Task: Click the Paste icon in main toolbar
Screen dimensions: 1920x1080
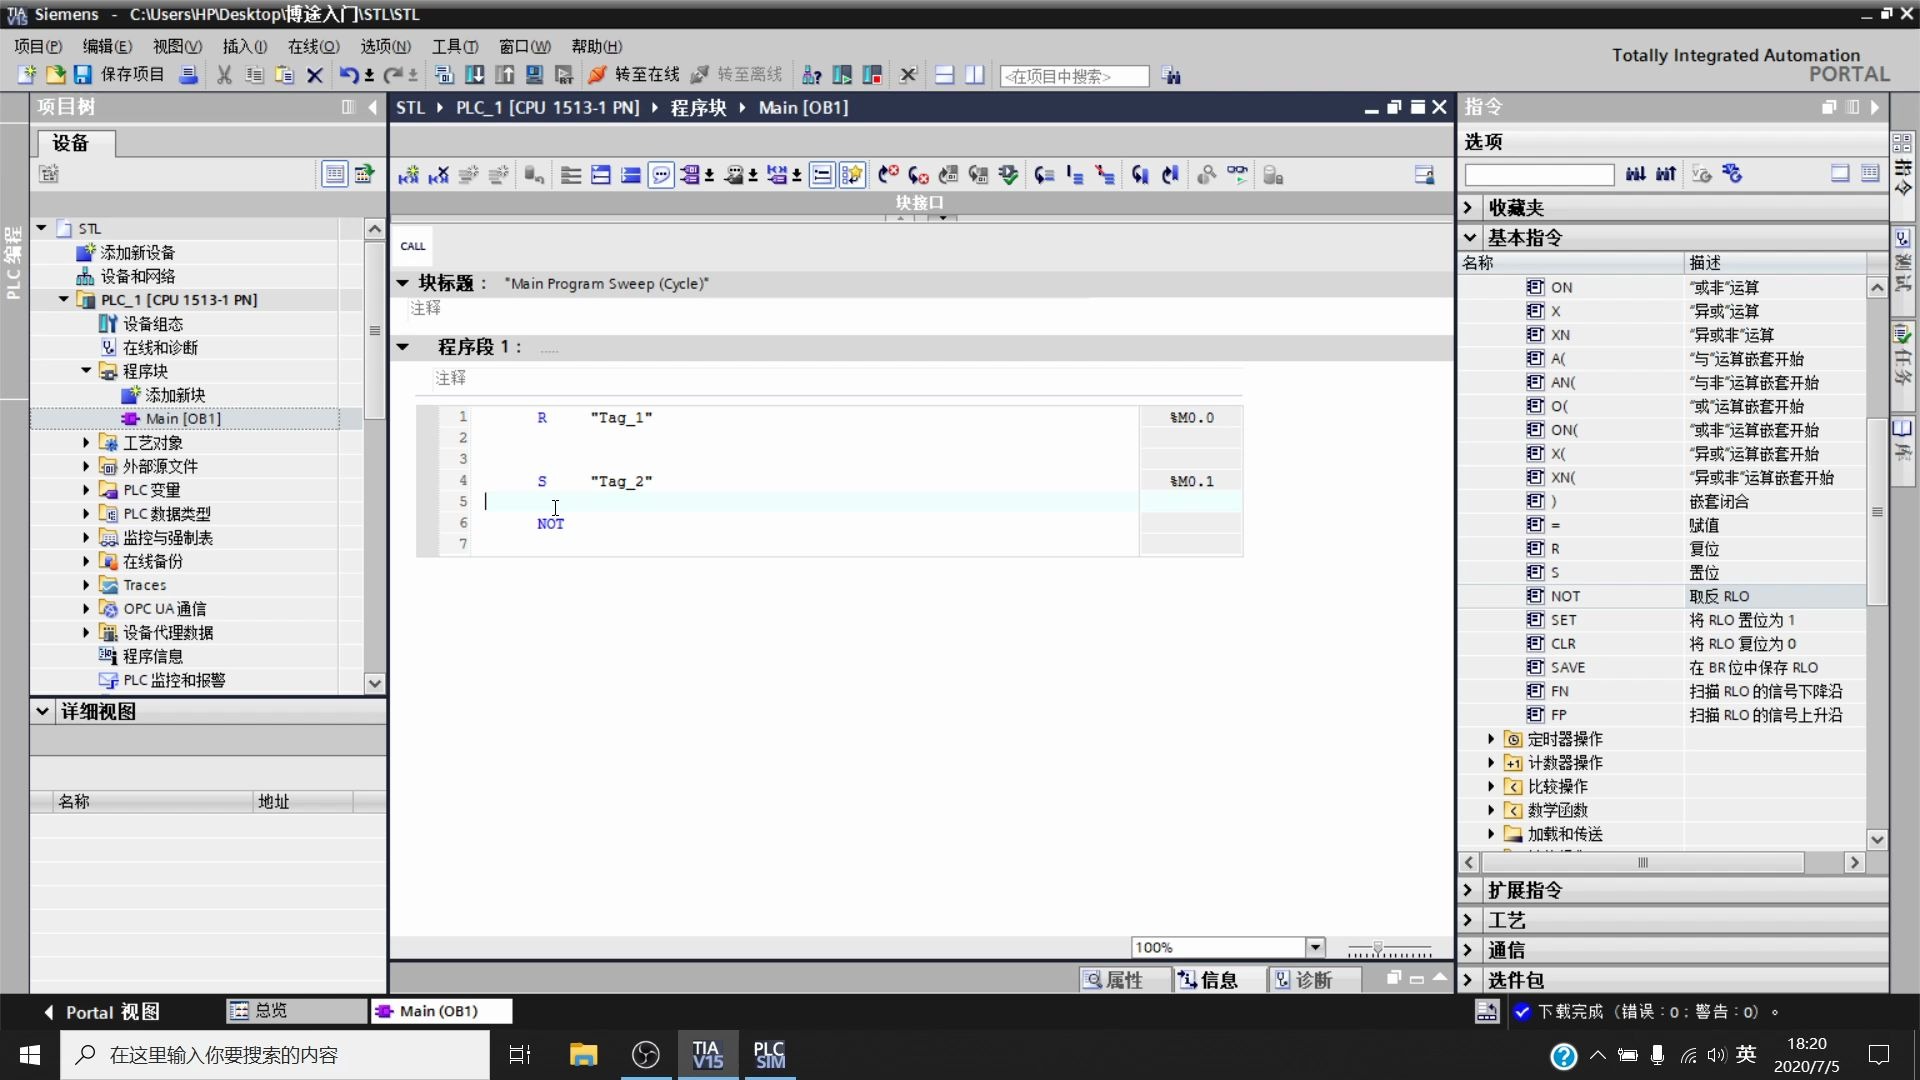Action: (x=285, y=75)
